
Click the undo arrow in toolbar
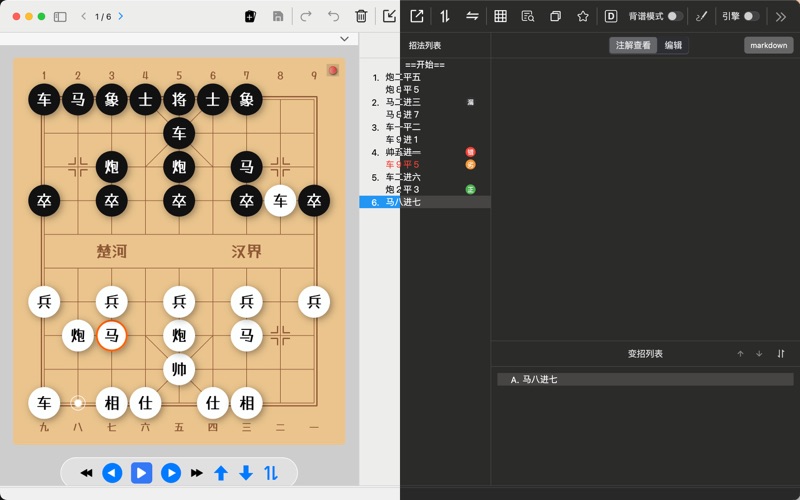pyautogui.click(x=333, y=16)
